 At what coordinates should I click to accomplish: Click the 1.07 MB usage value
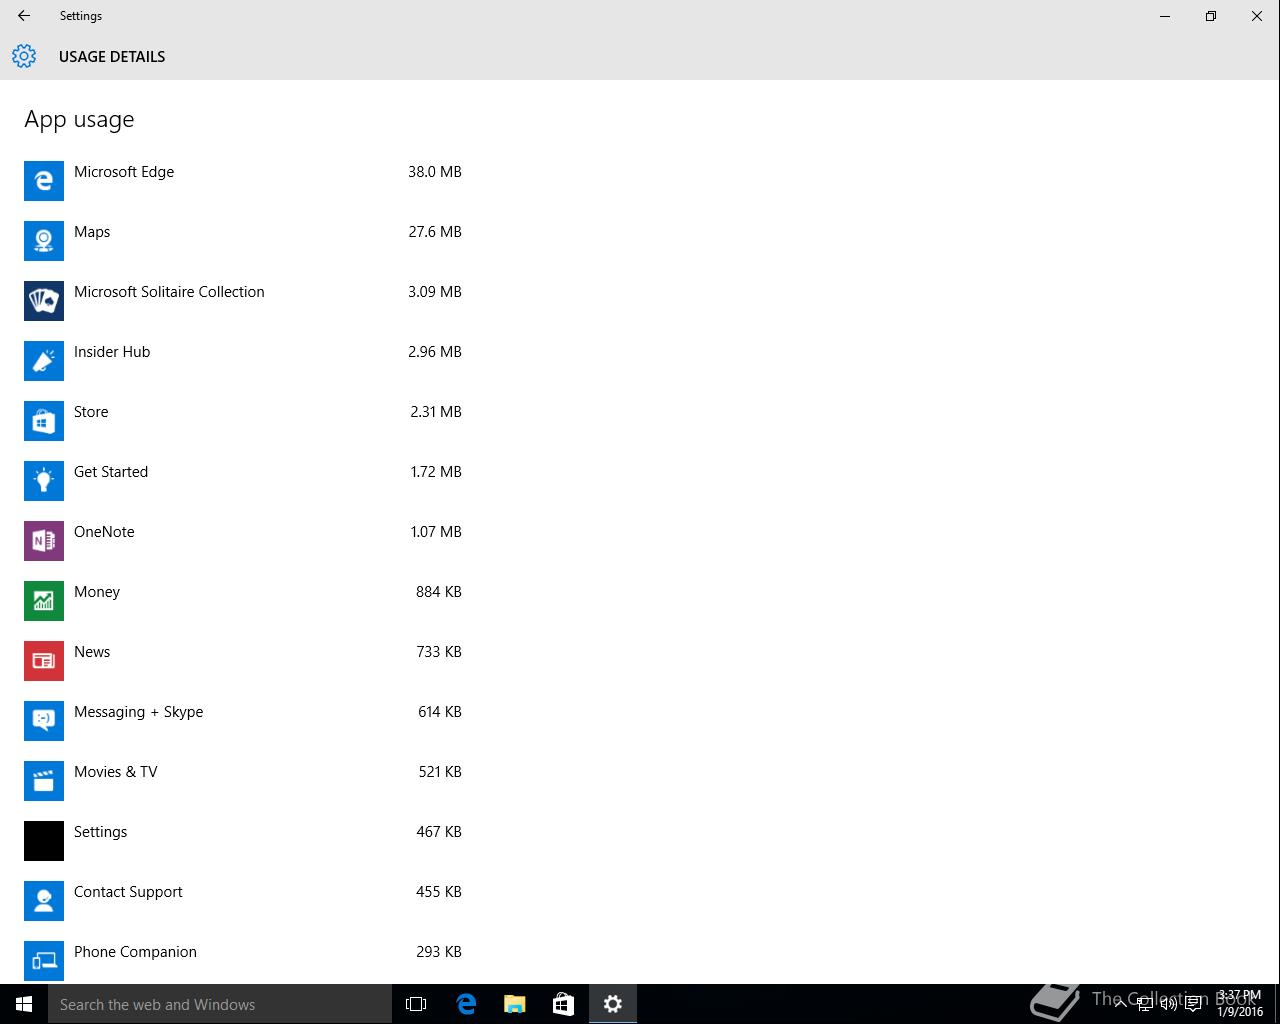coord(436,532)
